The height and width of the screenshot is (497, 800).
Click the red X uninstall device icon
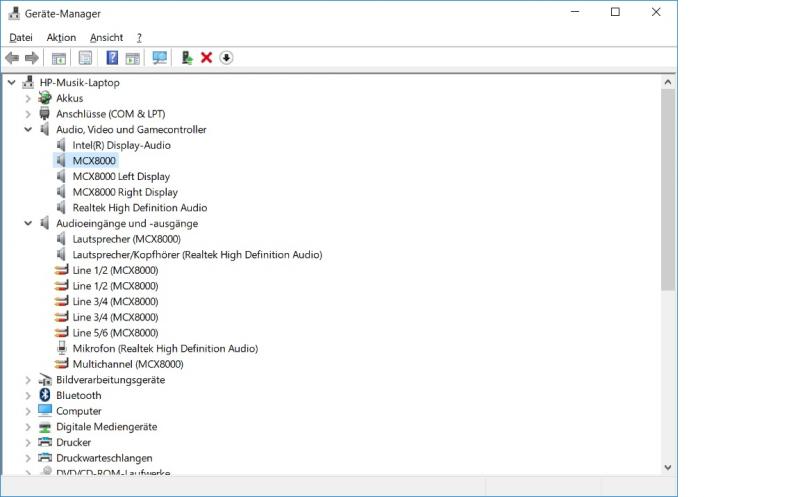tap(206, 58)
